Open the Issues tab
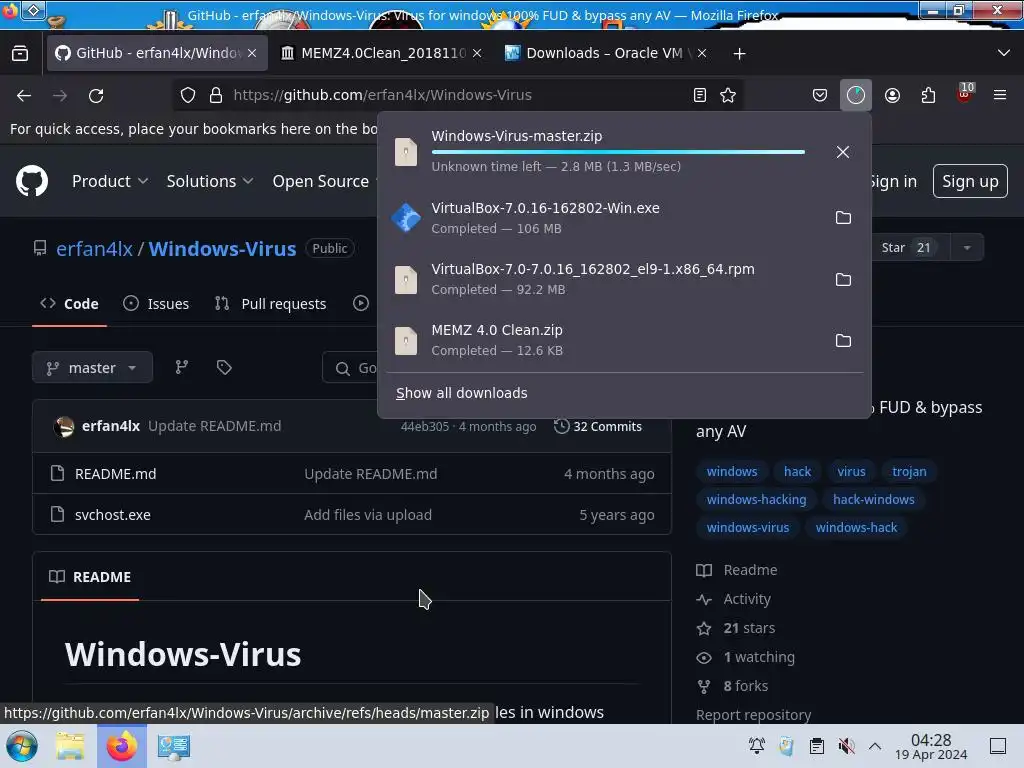This screenshot has height=768, width=1024. pyautogui.click(x=156, y=304)
